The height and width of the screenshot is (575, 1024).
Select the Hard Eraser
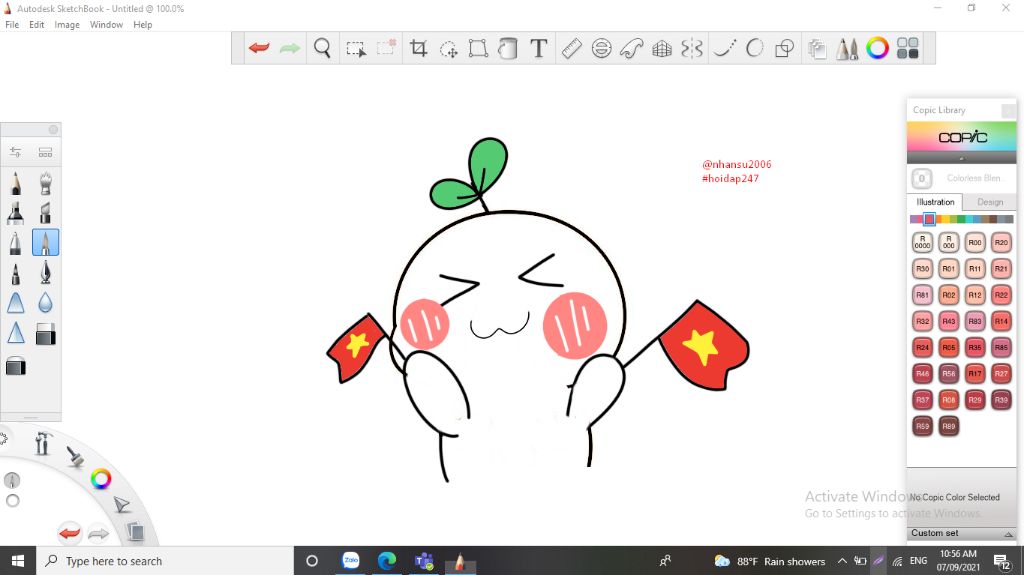45,334
